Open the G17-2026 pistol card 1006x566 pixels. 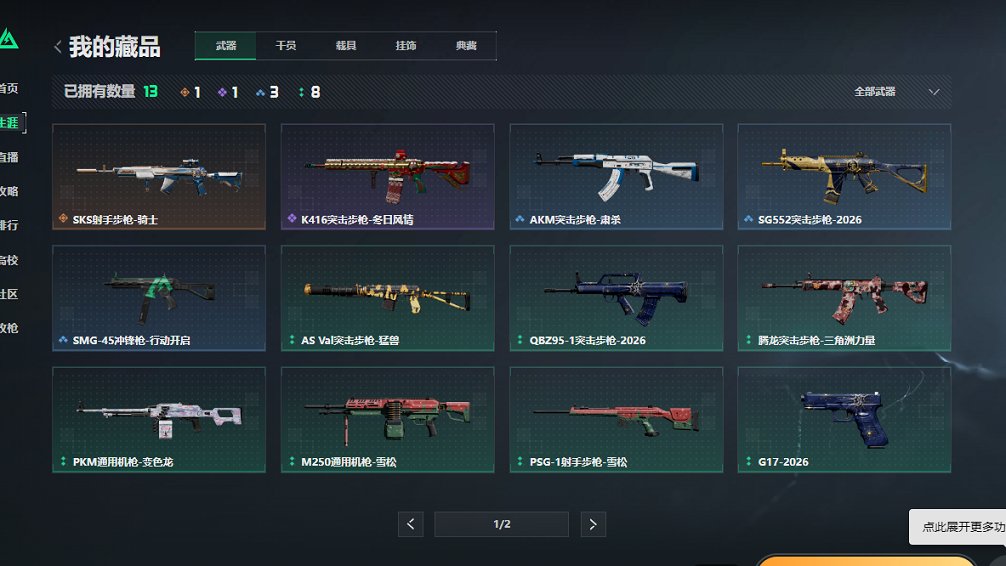point(844,420)
